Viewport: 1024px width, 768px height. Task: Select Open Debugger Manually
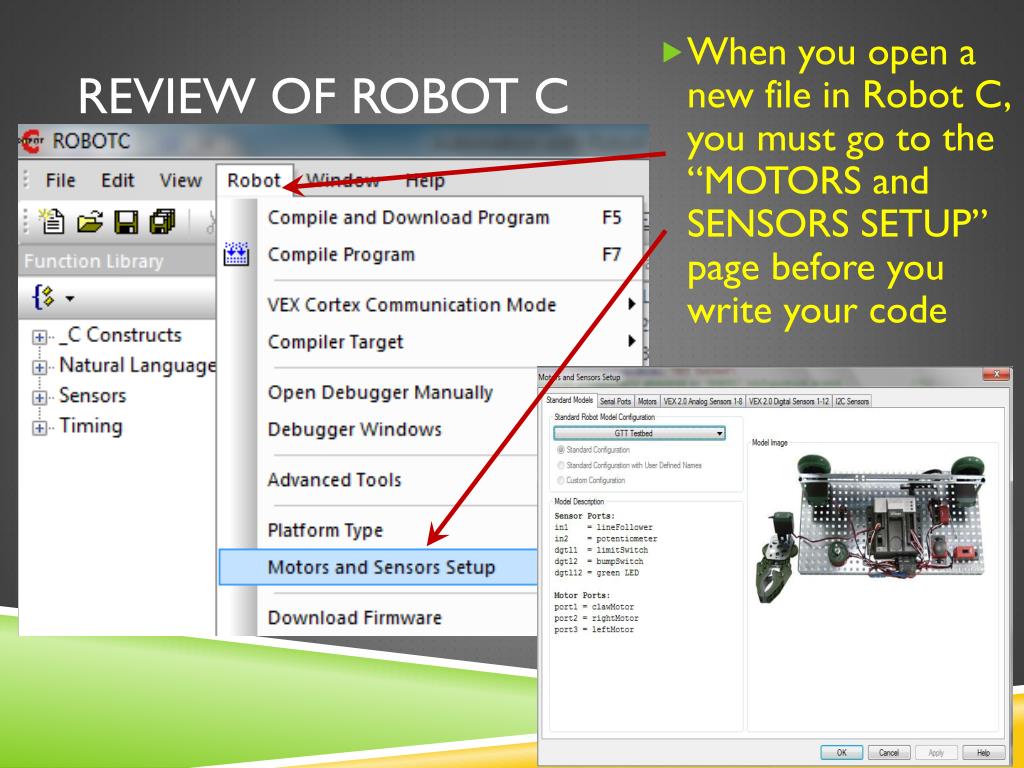pos(380,392)
